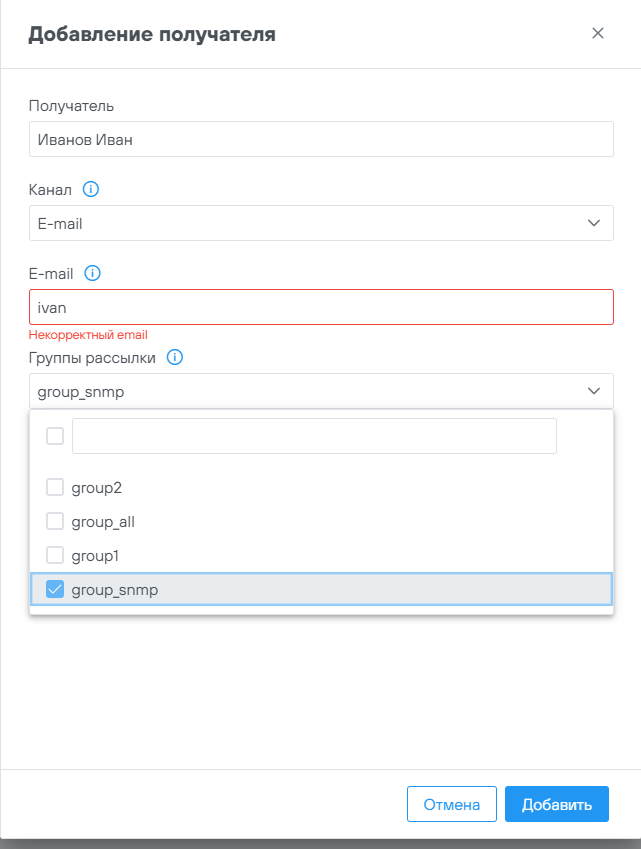Show the info tooltip for Группы рассылки

(175, 357)
